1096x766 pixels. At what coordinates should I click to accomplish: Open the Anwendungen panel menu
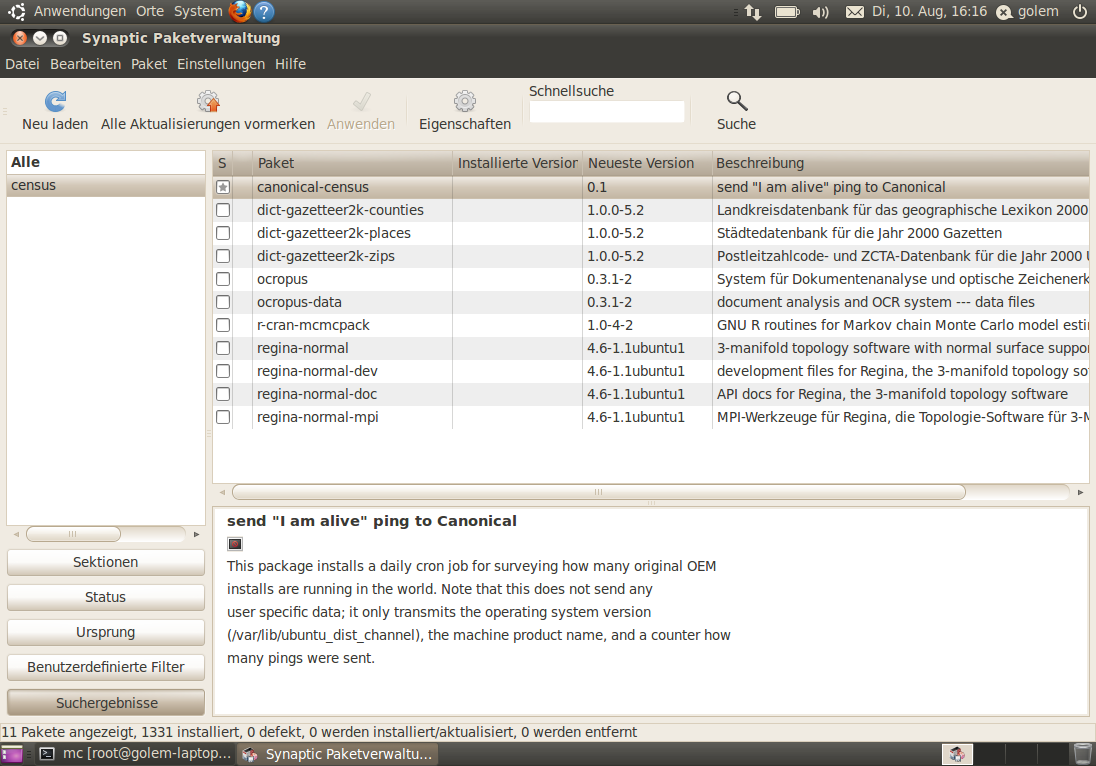tap(80, 11)
